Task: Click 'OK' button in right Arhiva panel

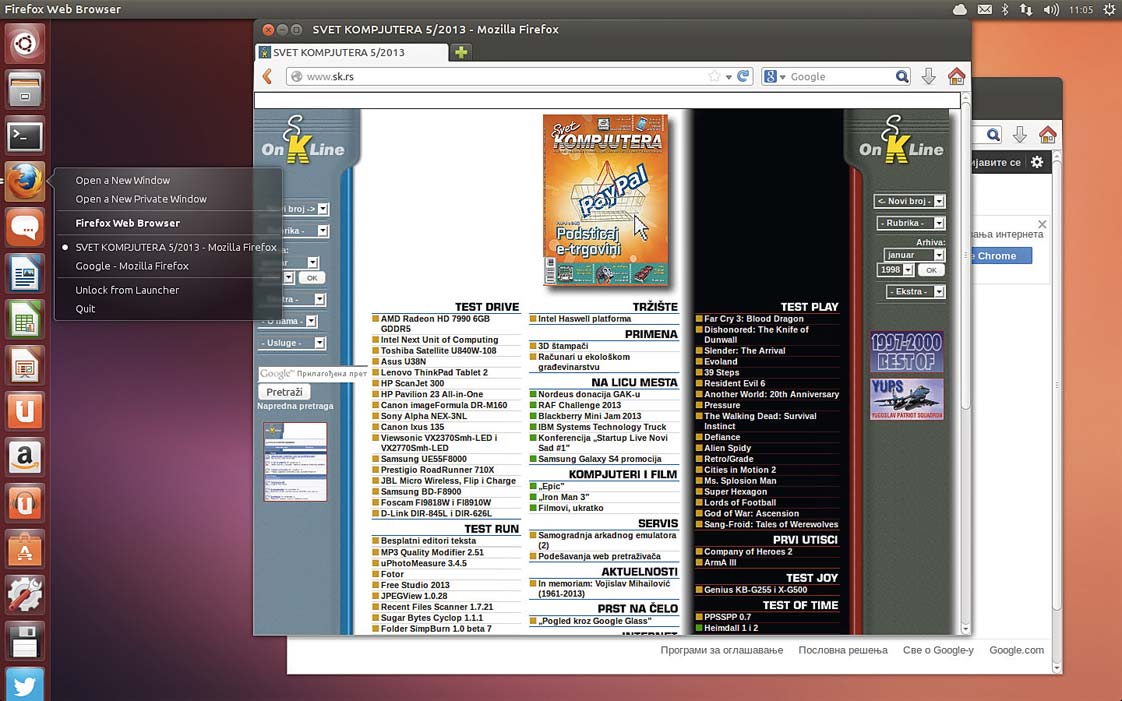Action: (930, 270)
